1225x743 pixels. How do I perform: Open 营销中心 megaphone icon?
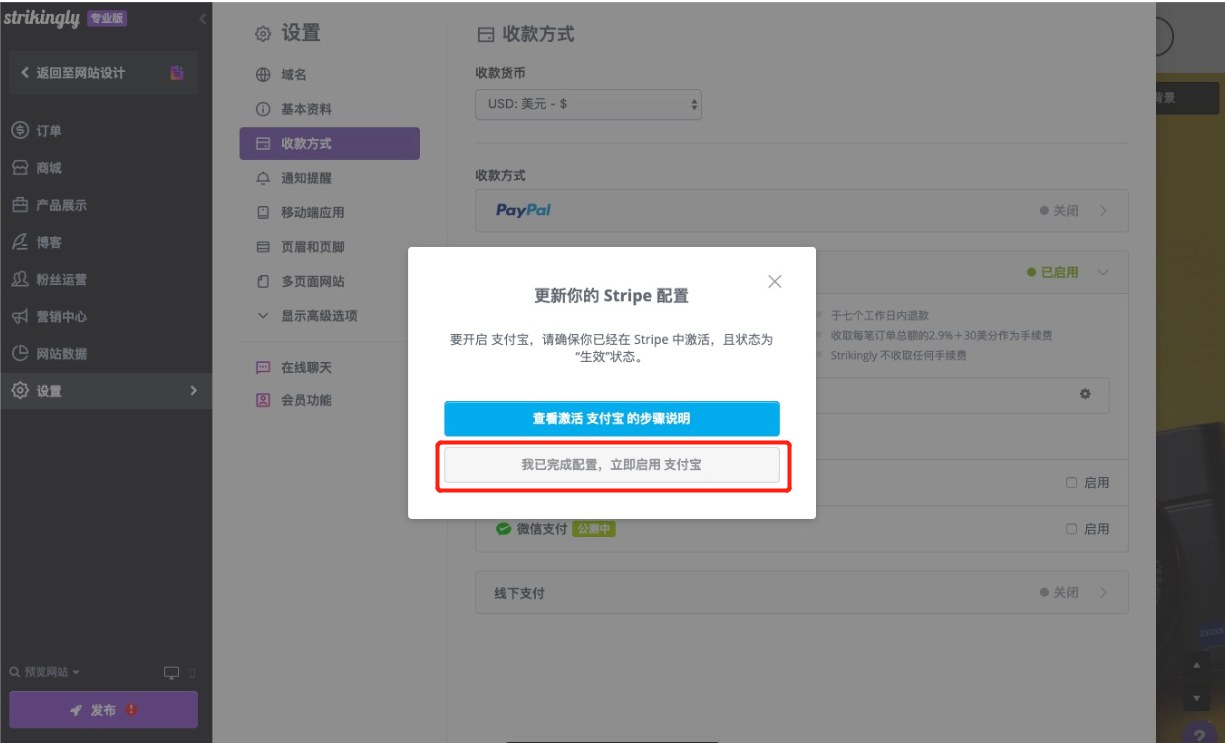pos(19,316)
